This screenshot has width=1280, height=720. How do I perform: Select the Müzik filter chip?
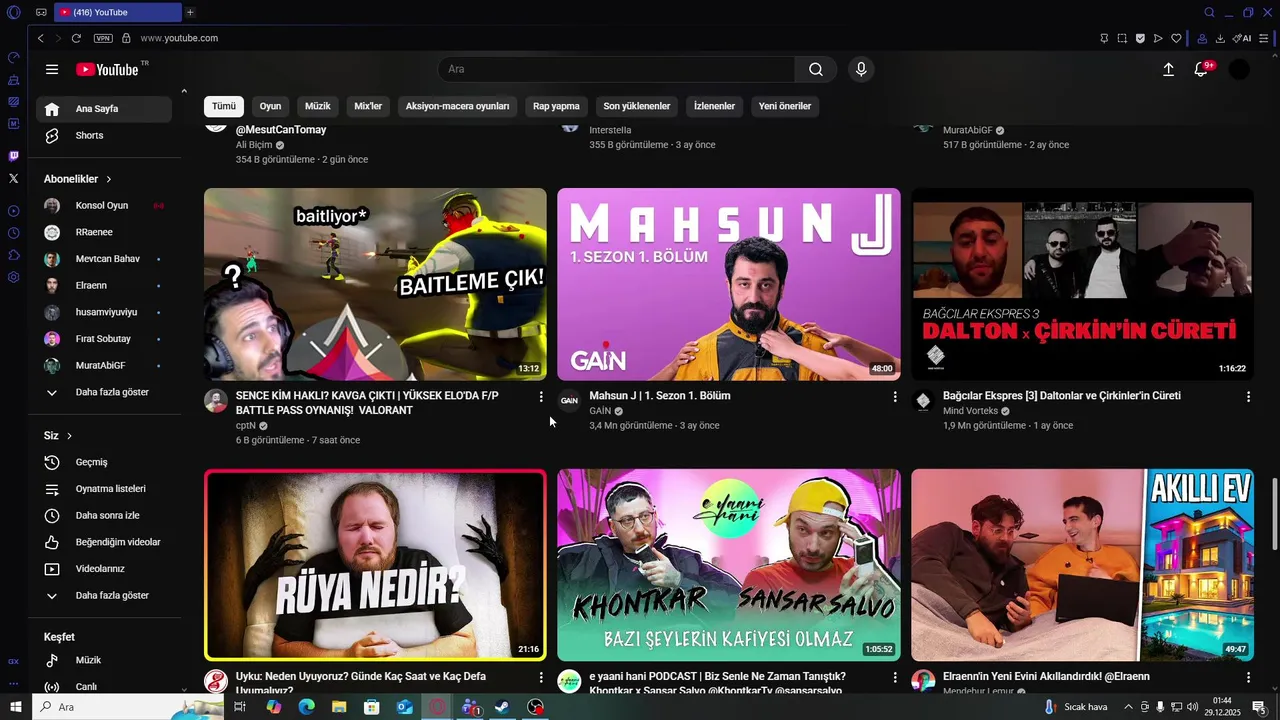click(318, 106)
